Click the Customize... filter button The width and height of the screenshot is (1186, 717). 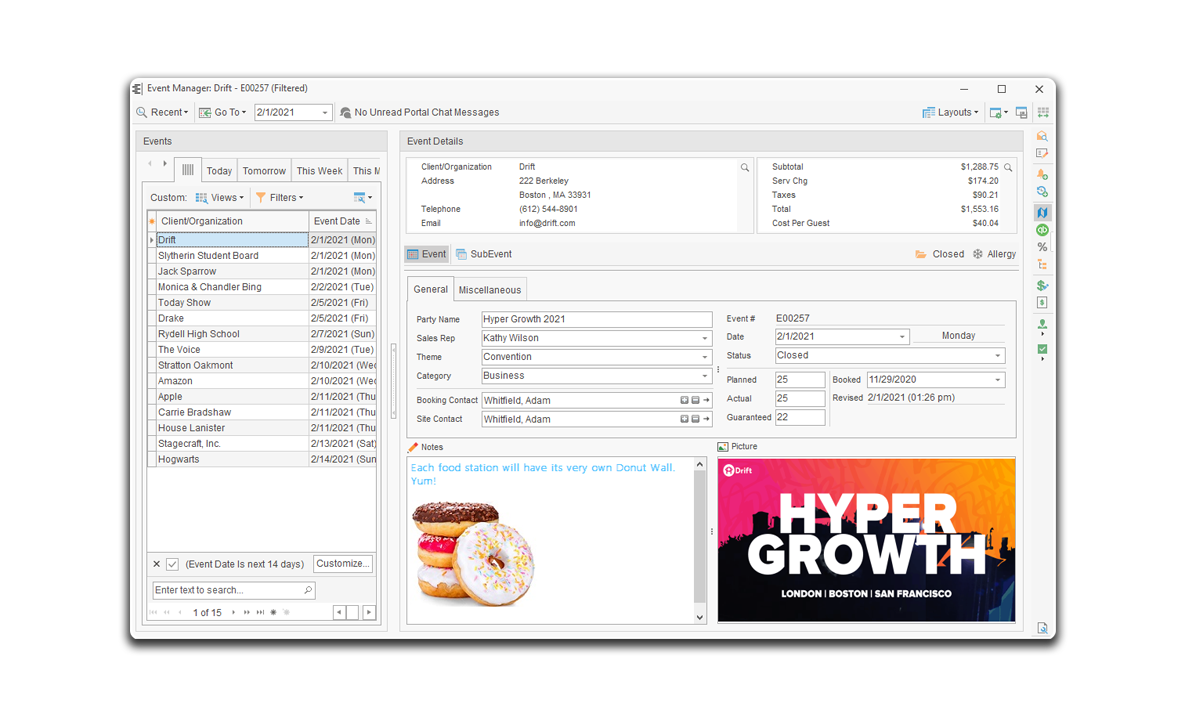(x=343, y=563)
